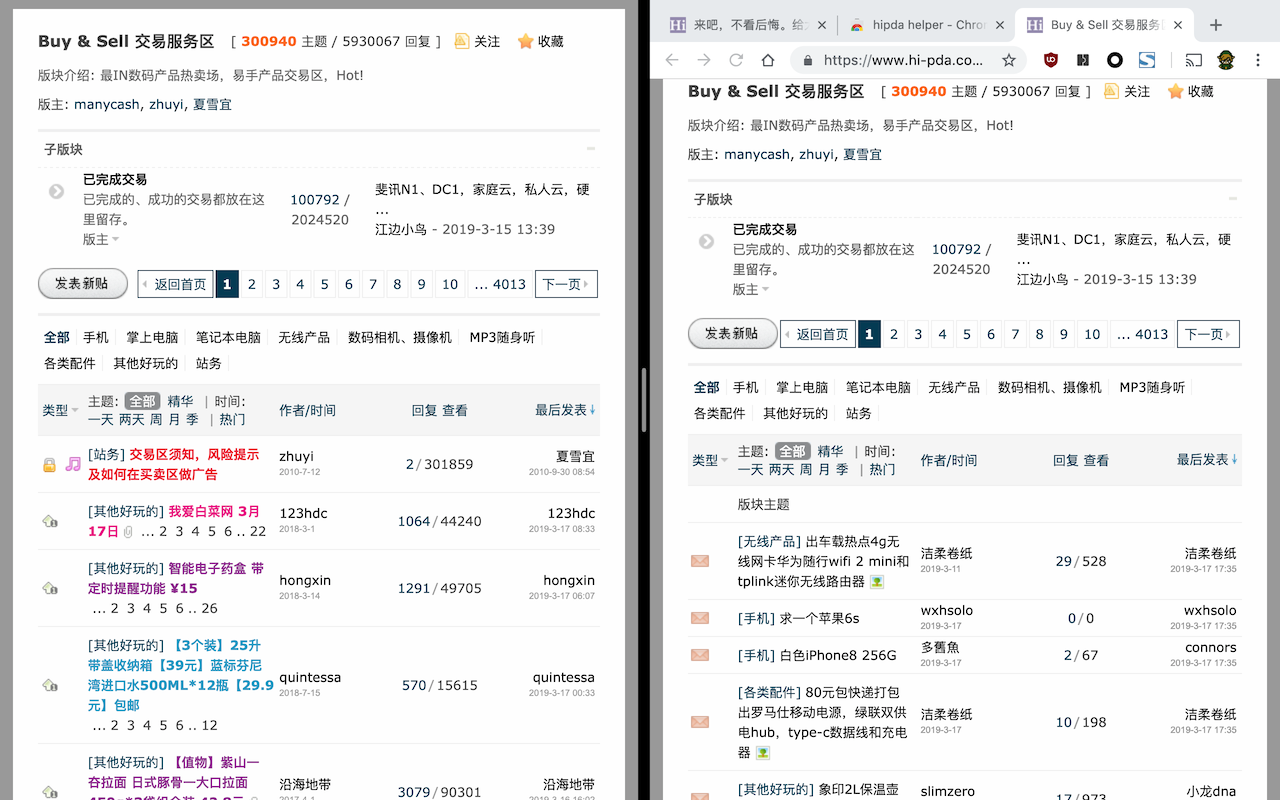Bookmark page with address bar star
1280x800 pixels.
click(1009, 60)
